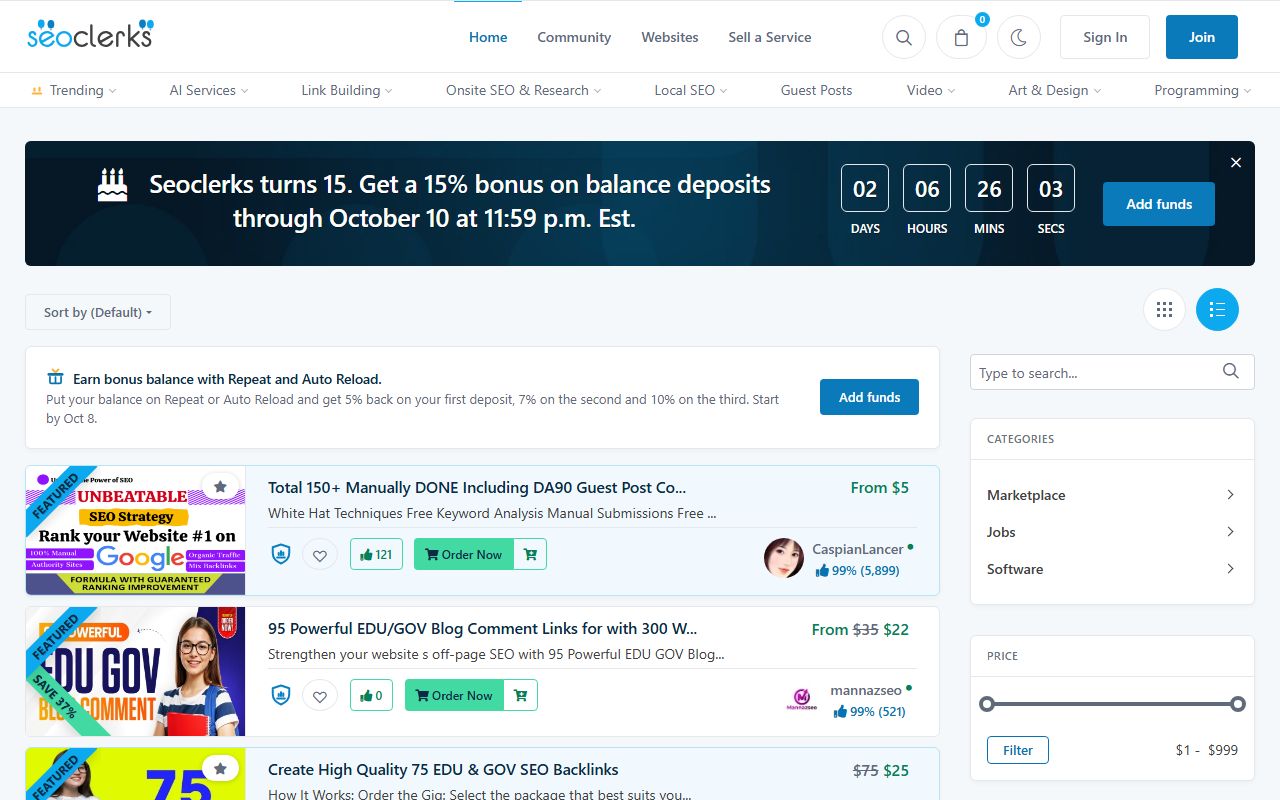Screen dimensions: 1280x800
Task: Click Order Now for Total 150+ listing
Action: click(464, 554)
